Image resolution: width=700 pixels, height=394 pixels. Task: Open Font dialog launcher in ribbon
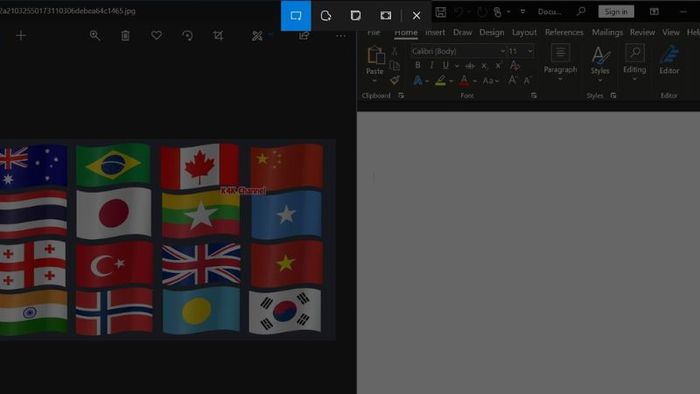click(533, 95)
